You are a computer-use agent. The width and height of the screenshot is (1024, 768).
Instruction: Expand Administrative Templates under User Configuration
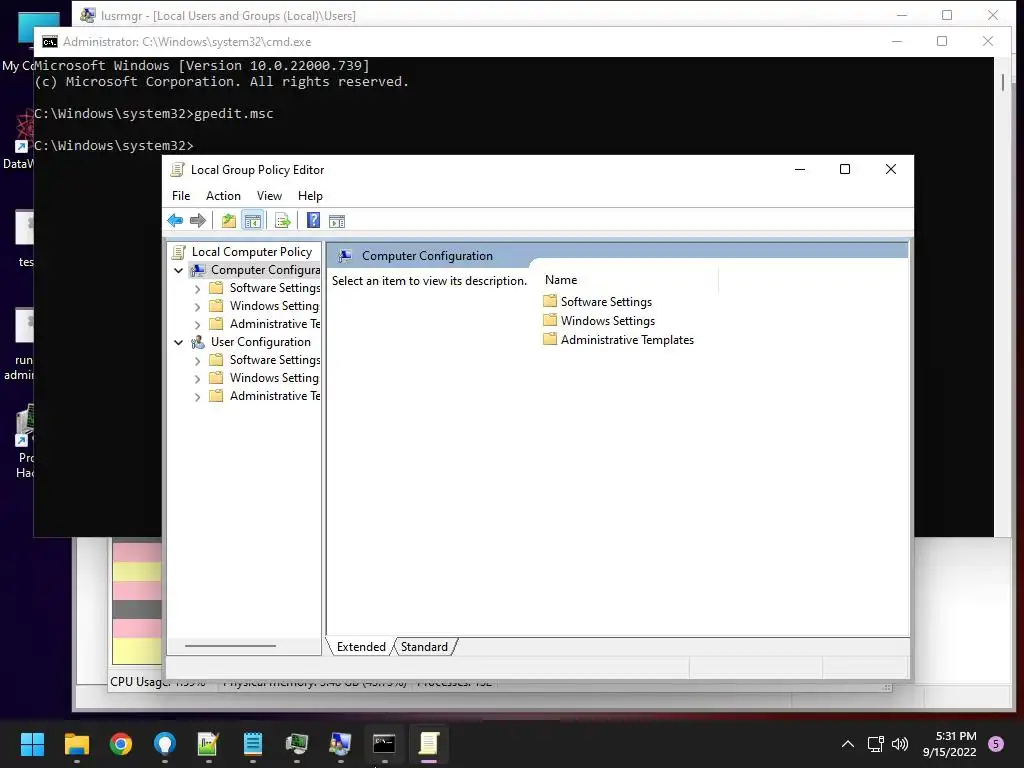[x=197, y=396]
